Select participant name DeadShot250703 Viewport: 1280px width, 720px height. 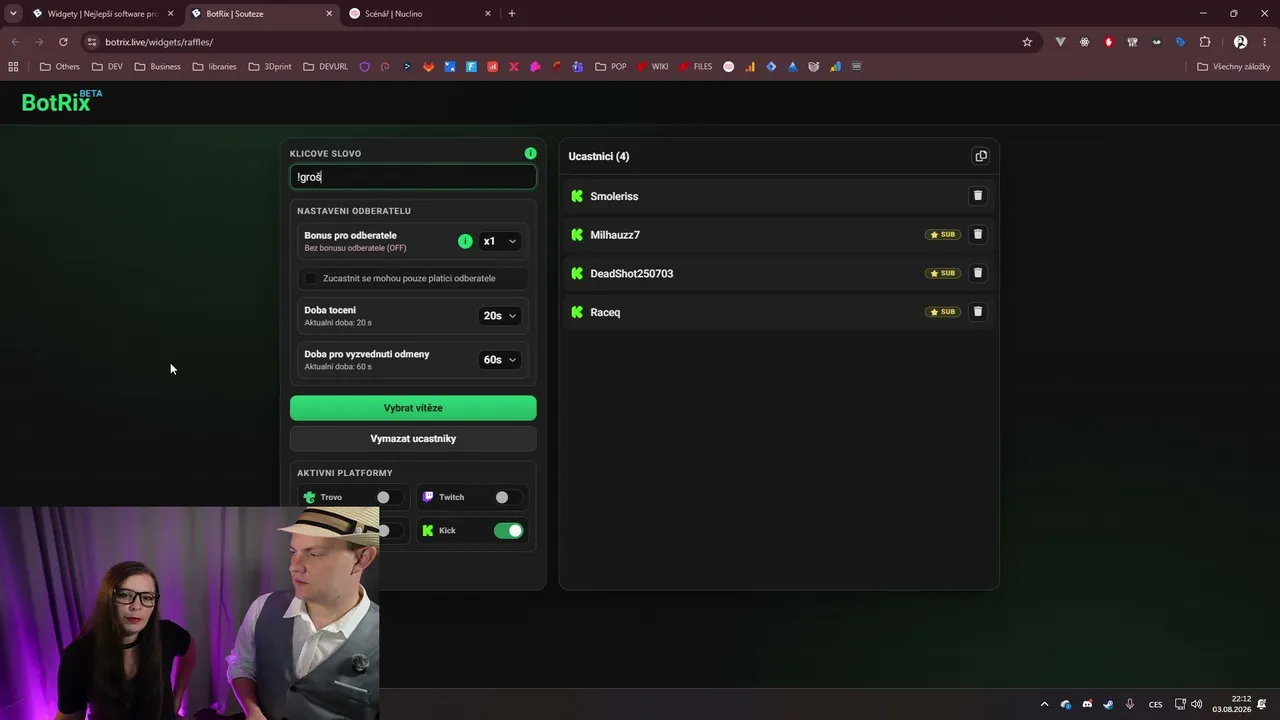(632, 274)
